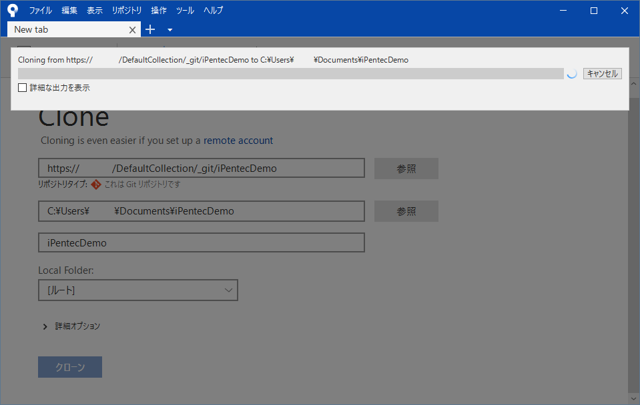Open the 編集 menu
Screen dimensions: 640x405
point(69,10)
